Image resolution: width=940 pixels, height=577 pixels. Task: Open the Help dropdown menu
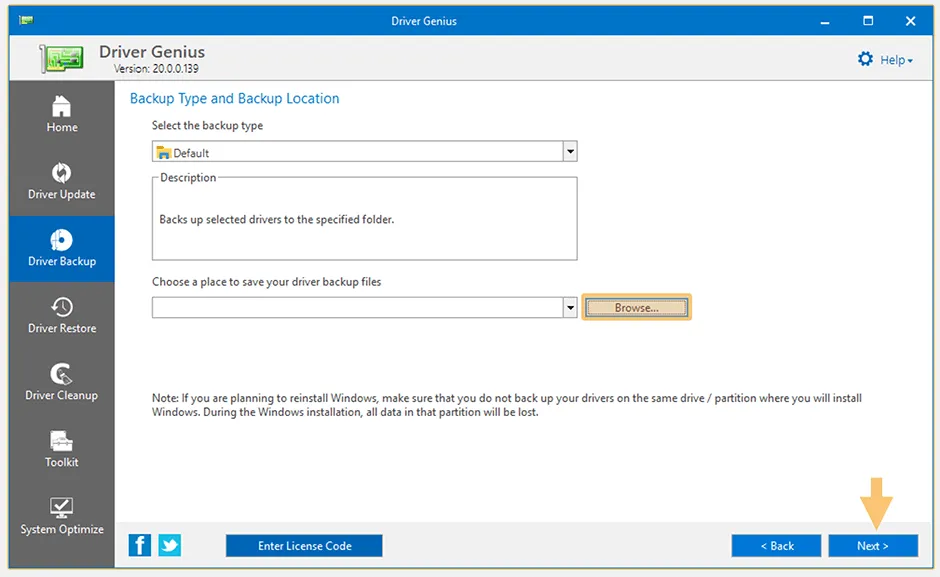pos(896,60)
